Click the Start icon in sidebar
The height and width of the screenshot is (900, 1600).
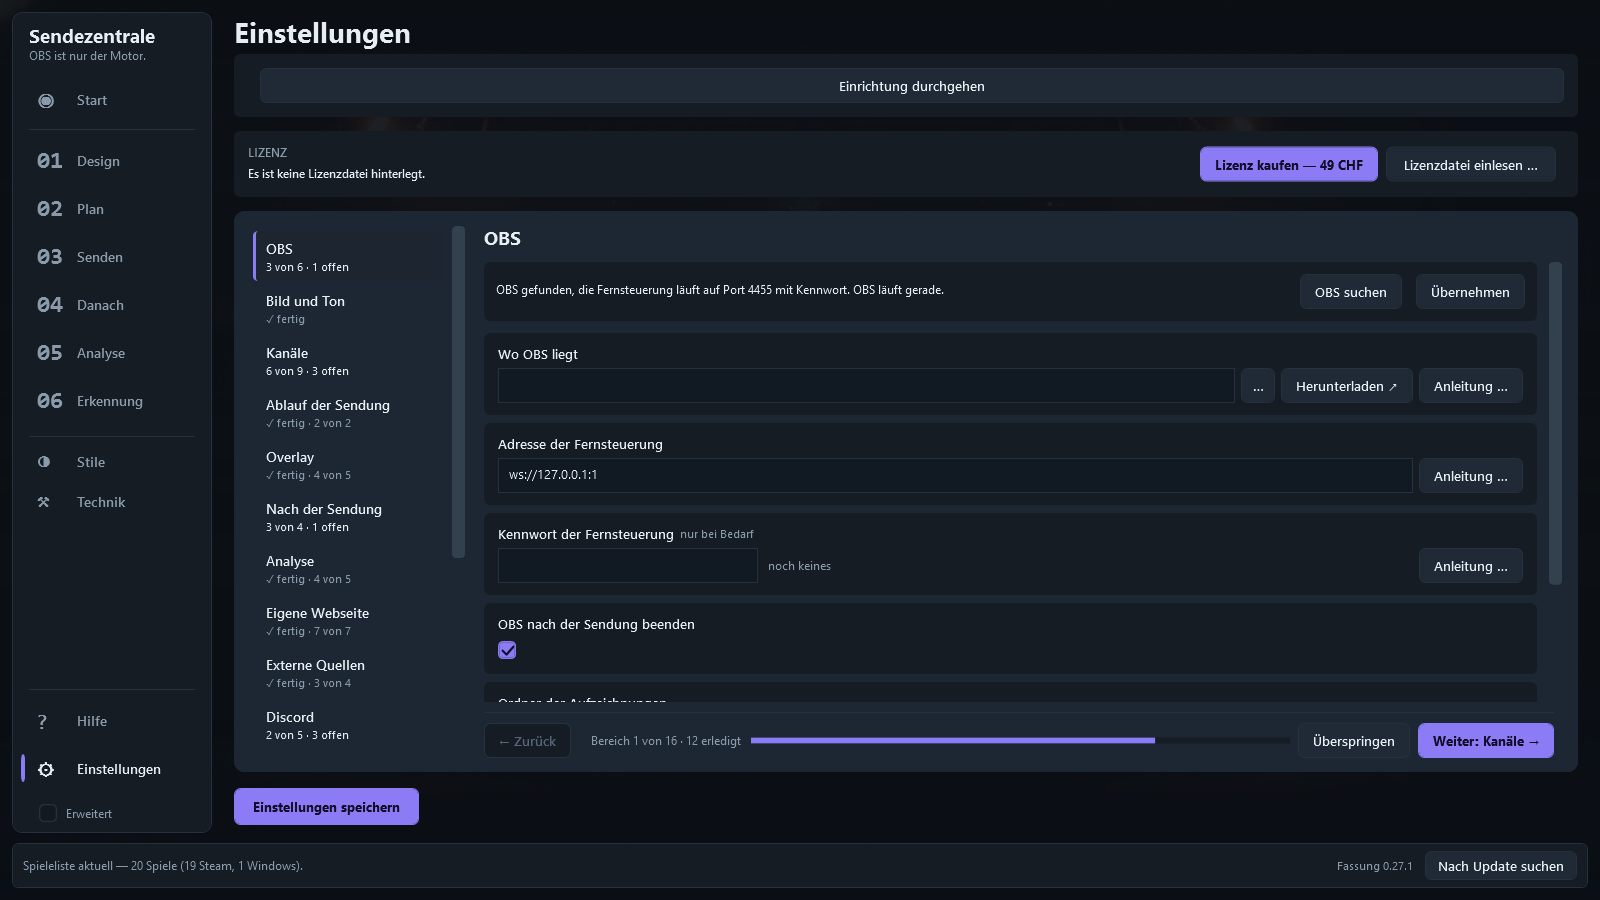click(46, 100)
